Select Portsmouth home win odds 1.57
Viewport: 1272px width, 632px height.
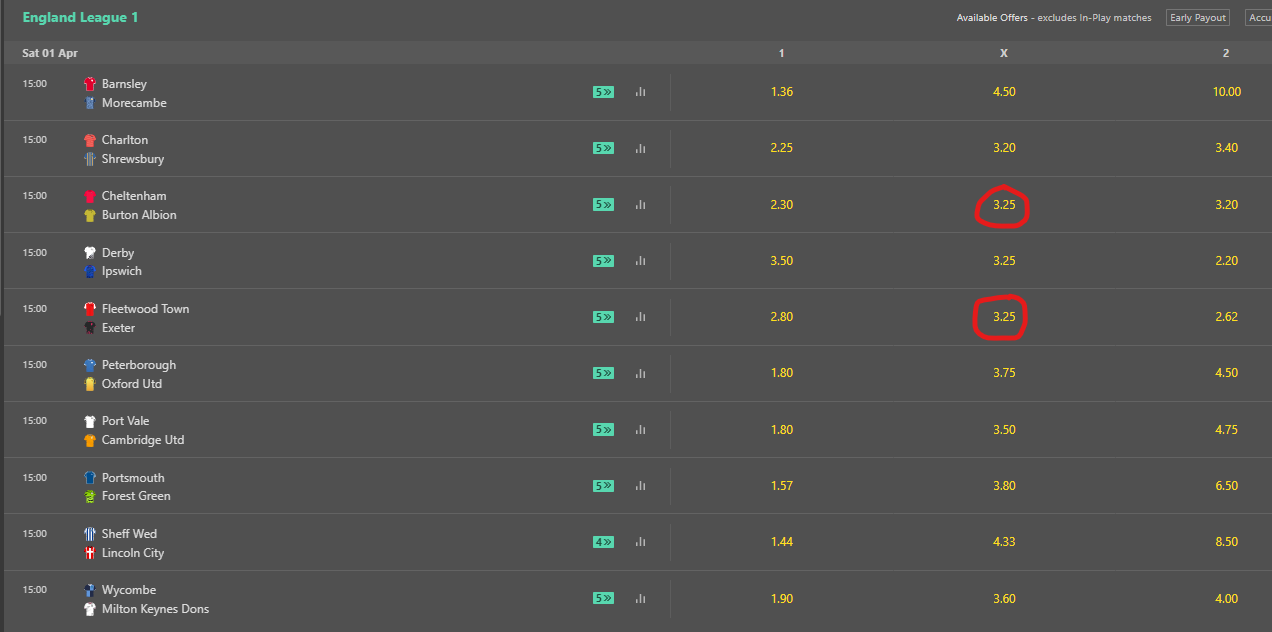tap(782, 486)
